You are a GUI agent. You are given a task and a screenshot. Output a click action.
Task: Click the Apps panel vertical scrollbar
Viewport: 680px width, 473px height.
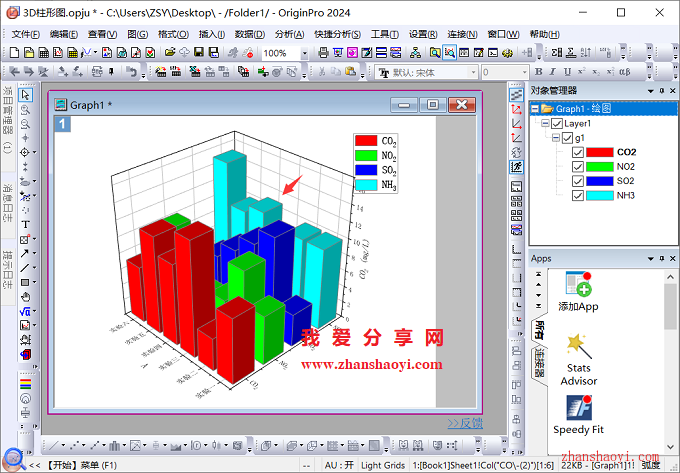pos(670,362)
